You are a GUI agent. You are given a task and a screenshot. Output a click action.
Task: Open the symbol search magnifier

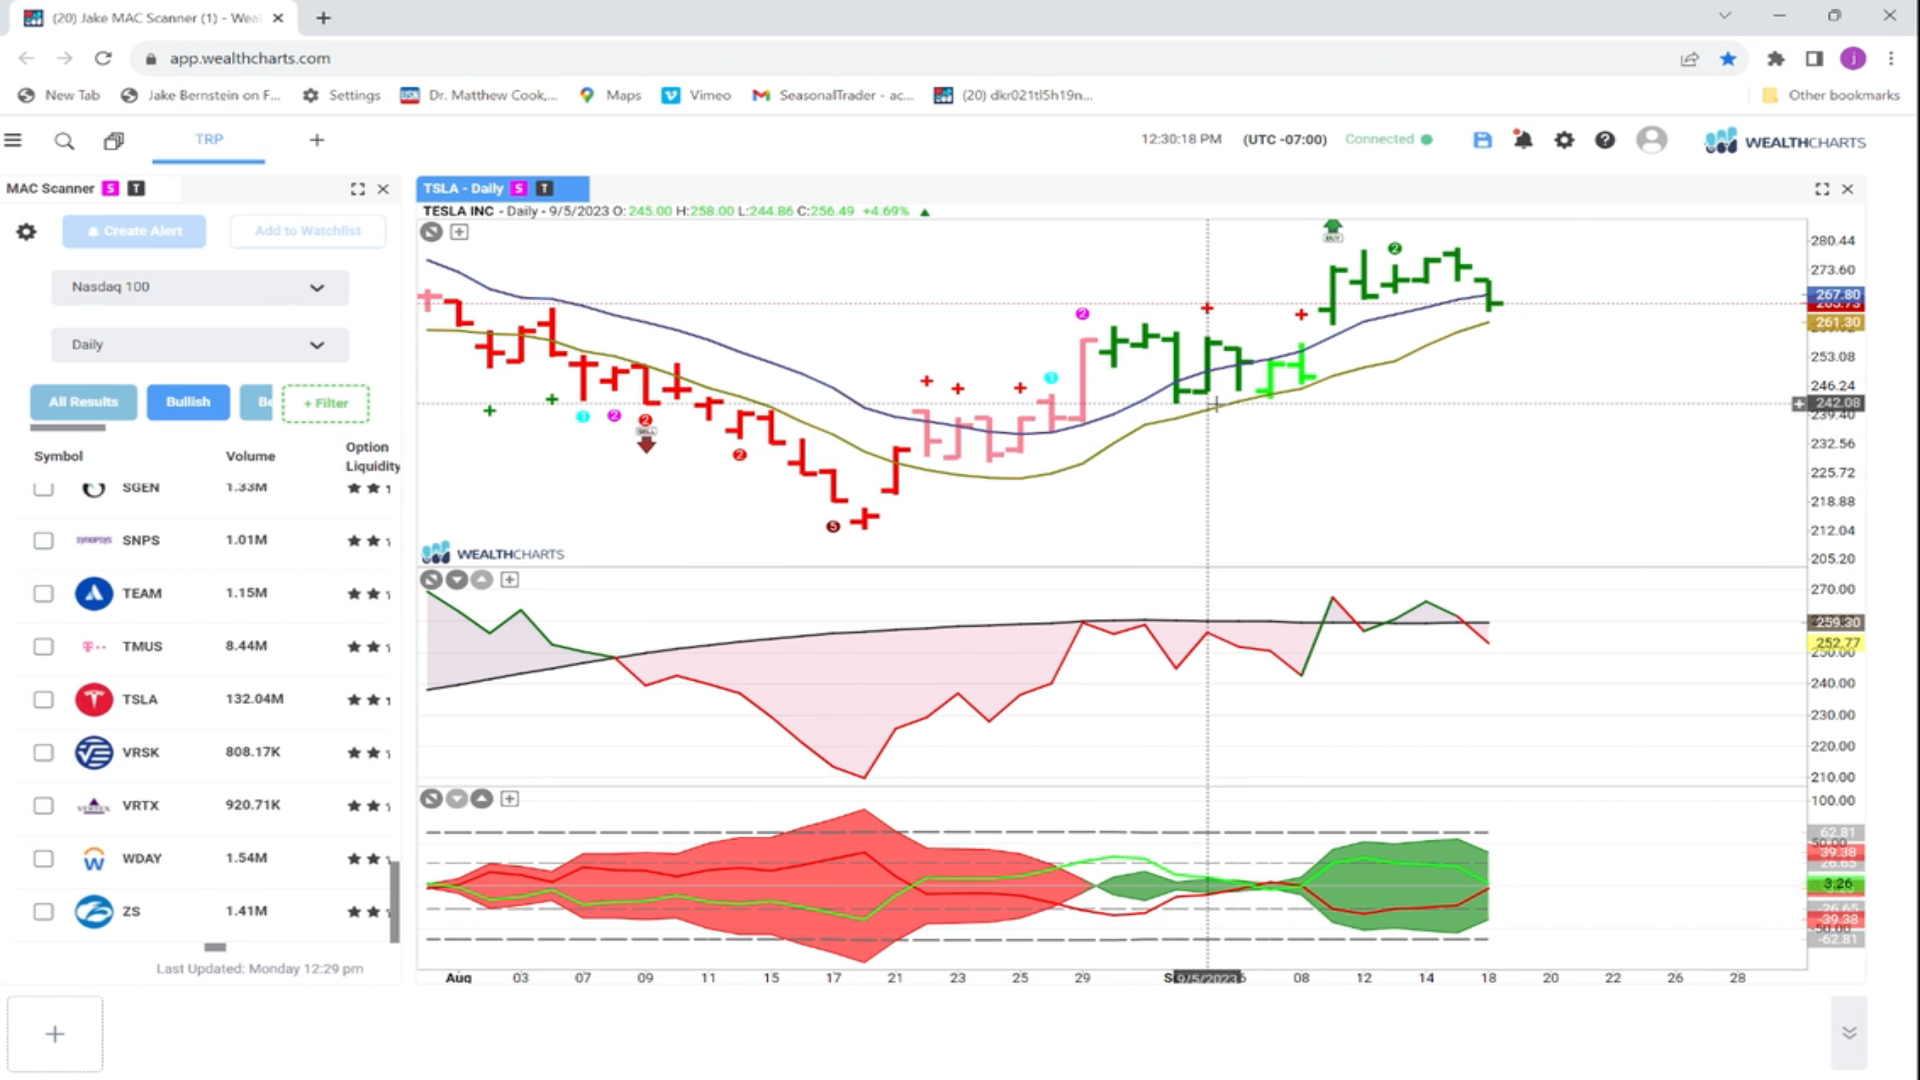pos(64,141)
